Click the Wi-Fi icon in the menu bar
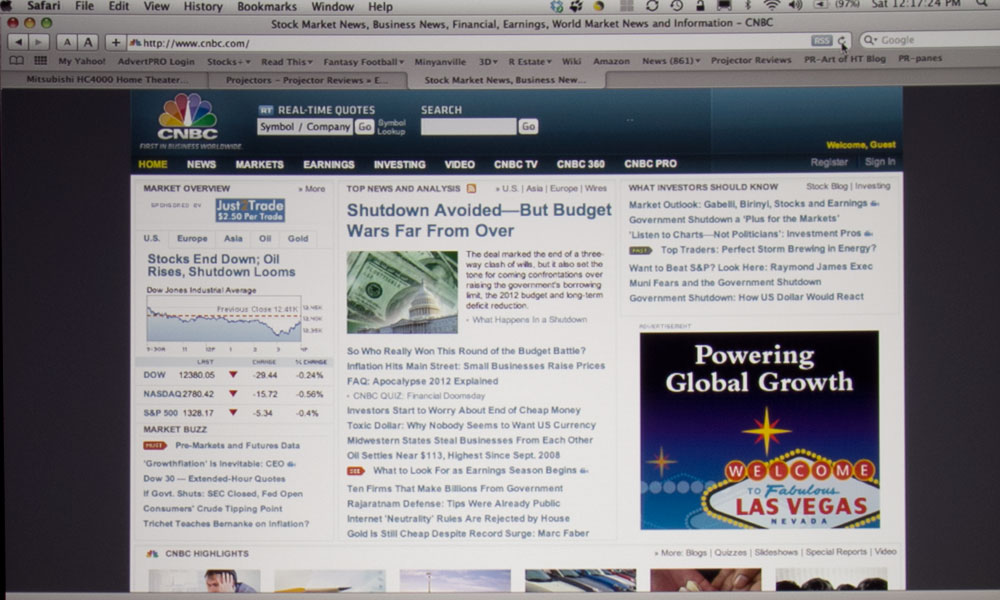Screen dimensions: 1000x600 (771, 6)
